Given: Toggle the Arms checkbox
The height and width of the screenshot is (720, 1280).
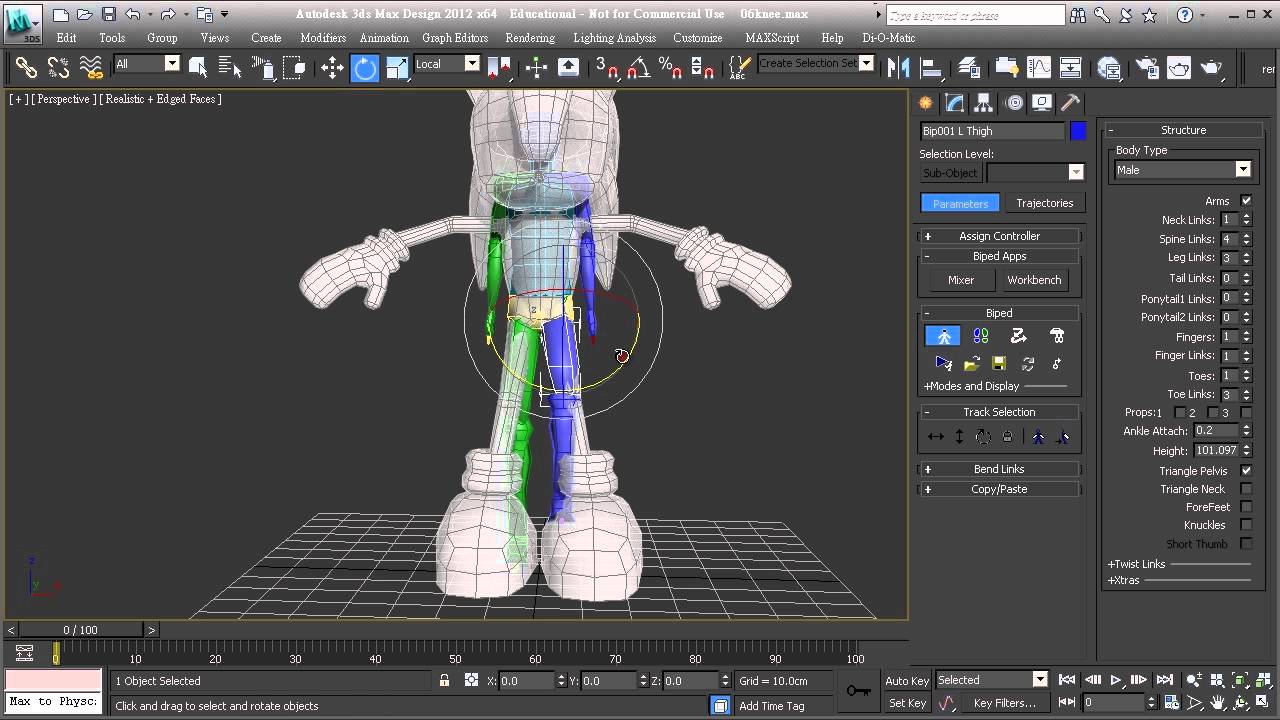Looking at the screenshot, I should pyautogui.click(x=1246, y=200).
